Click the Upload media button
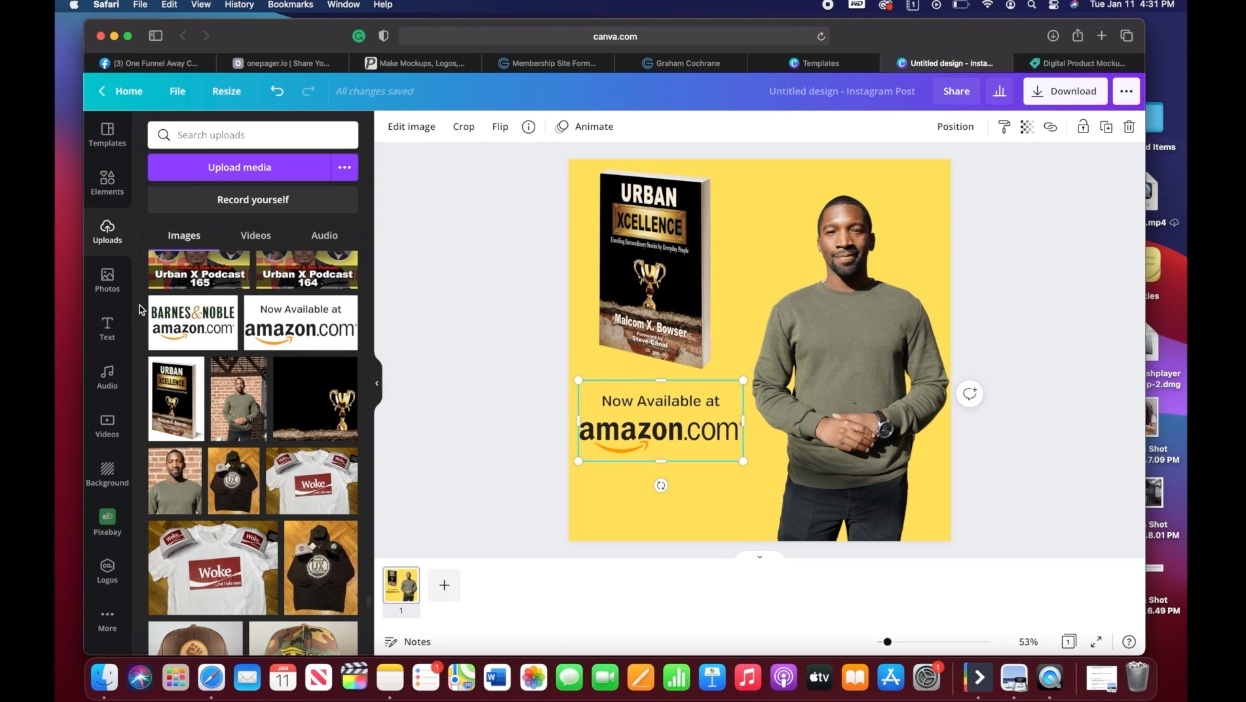 point(239,167)
